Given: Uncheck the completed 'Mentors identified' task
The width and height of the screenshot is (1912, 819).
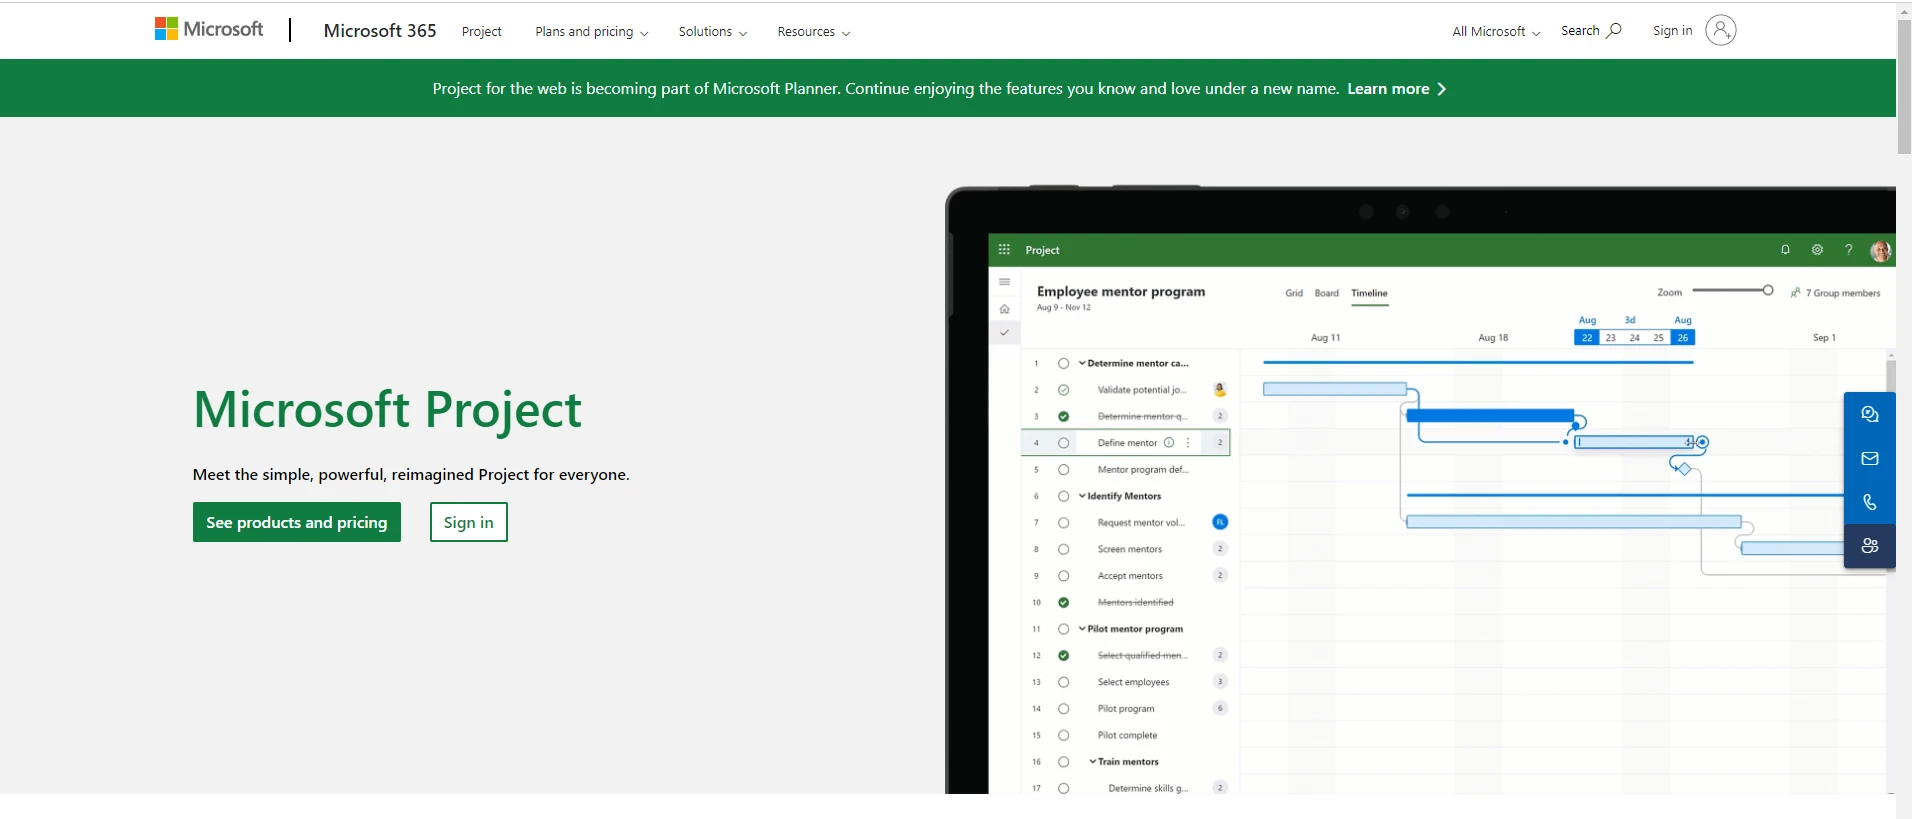Looking at the screenshot, I should click(1063, 602).
